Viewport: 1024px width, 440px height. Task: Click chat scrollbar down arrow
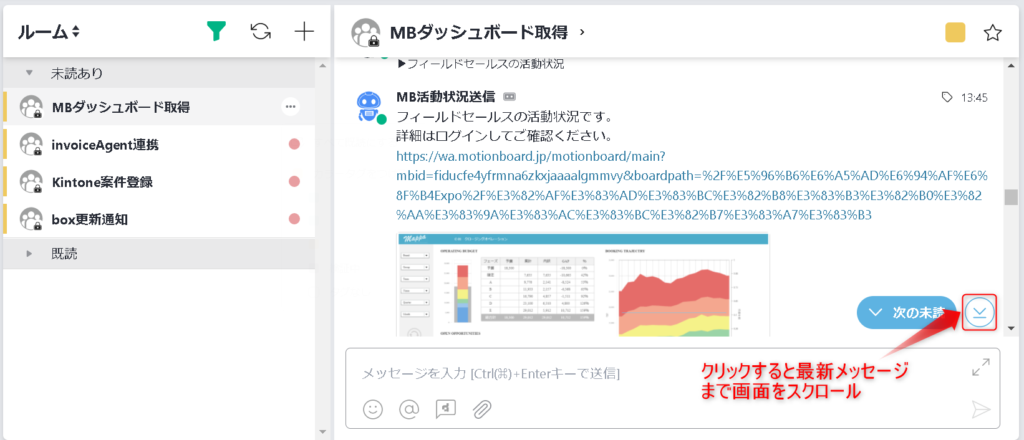pyautogui.click(x=1012, y=328)
